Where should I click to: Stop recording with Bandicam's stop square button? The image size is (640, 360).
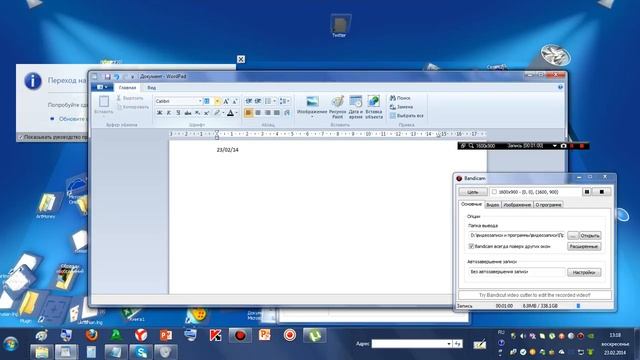[602, 191]
